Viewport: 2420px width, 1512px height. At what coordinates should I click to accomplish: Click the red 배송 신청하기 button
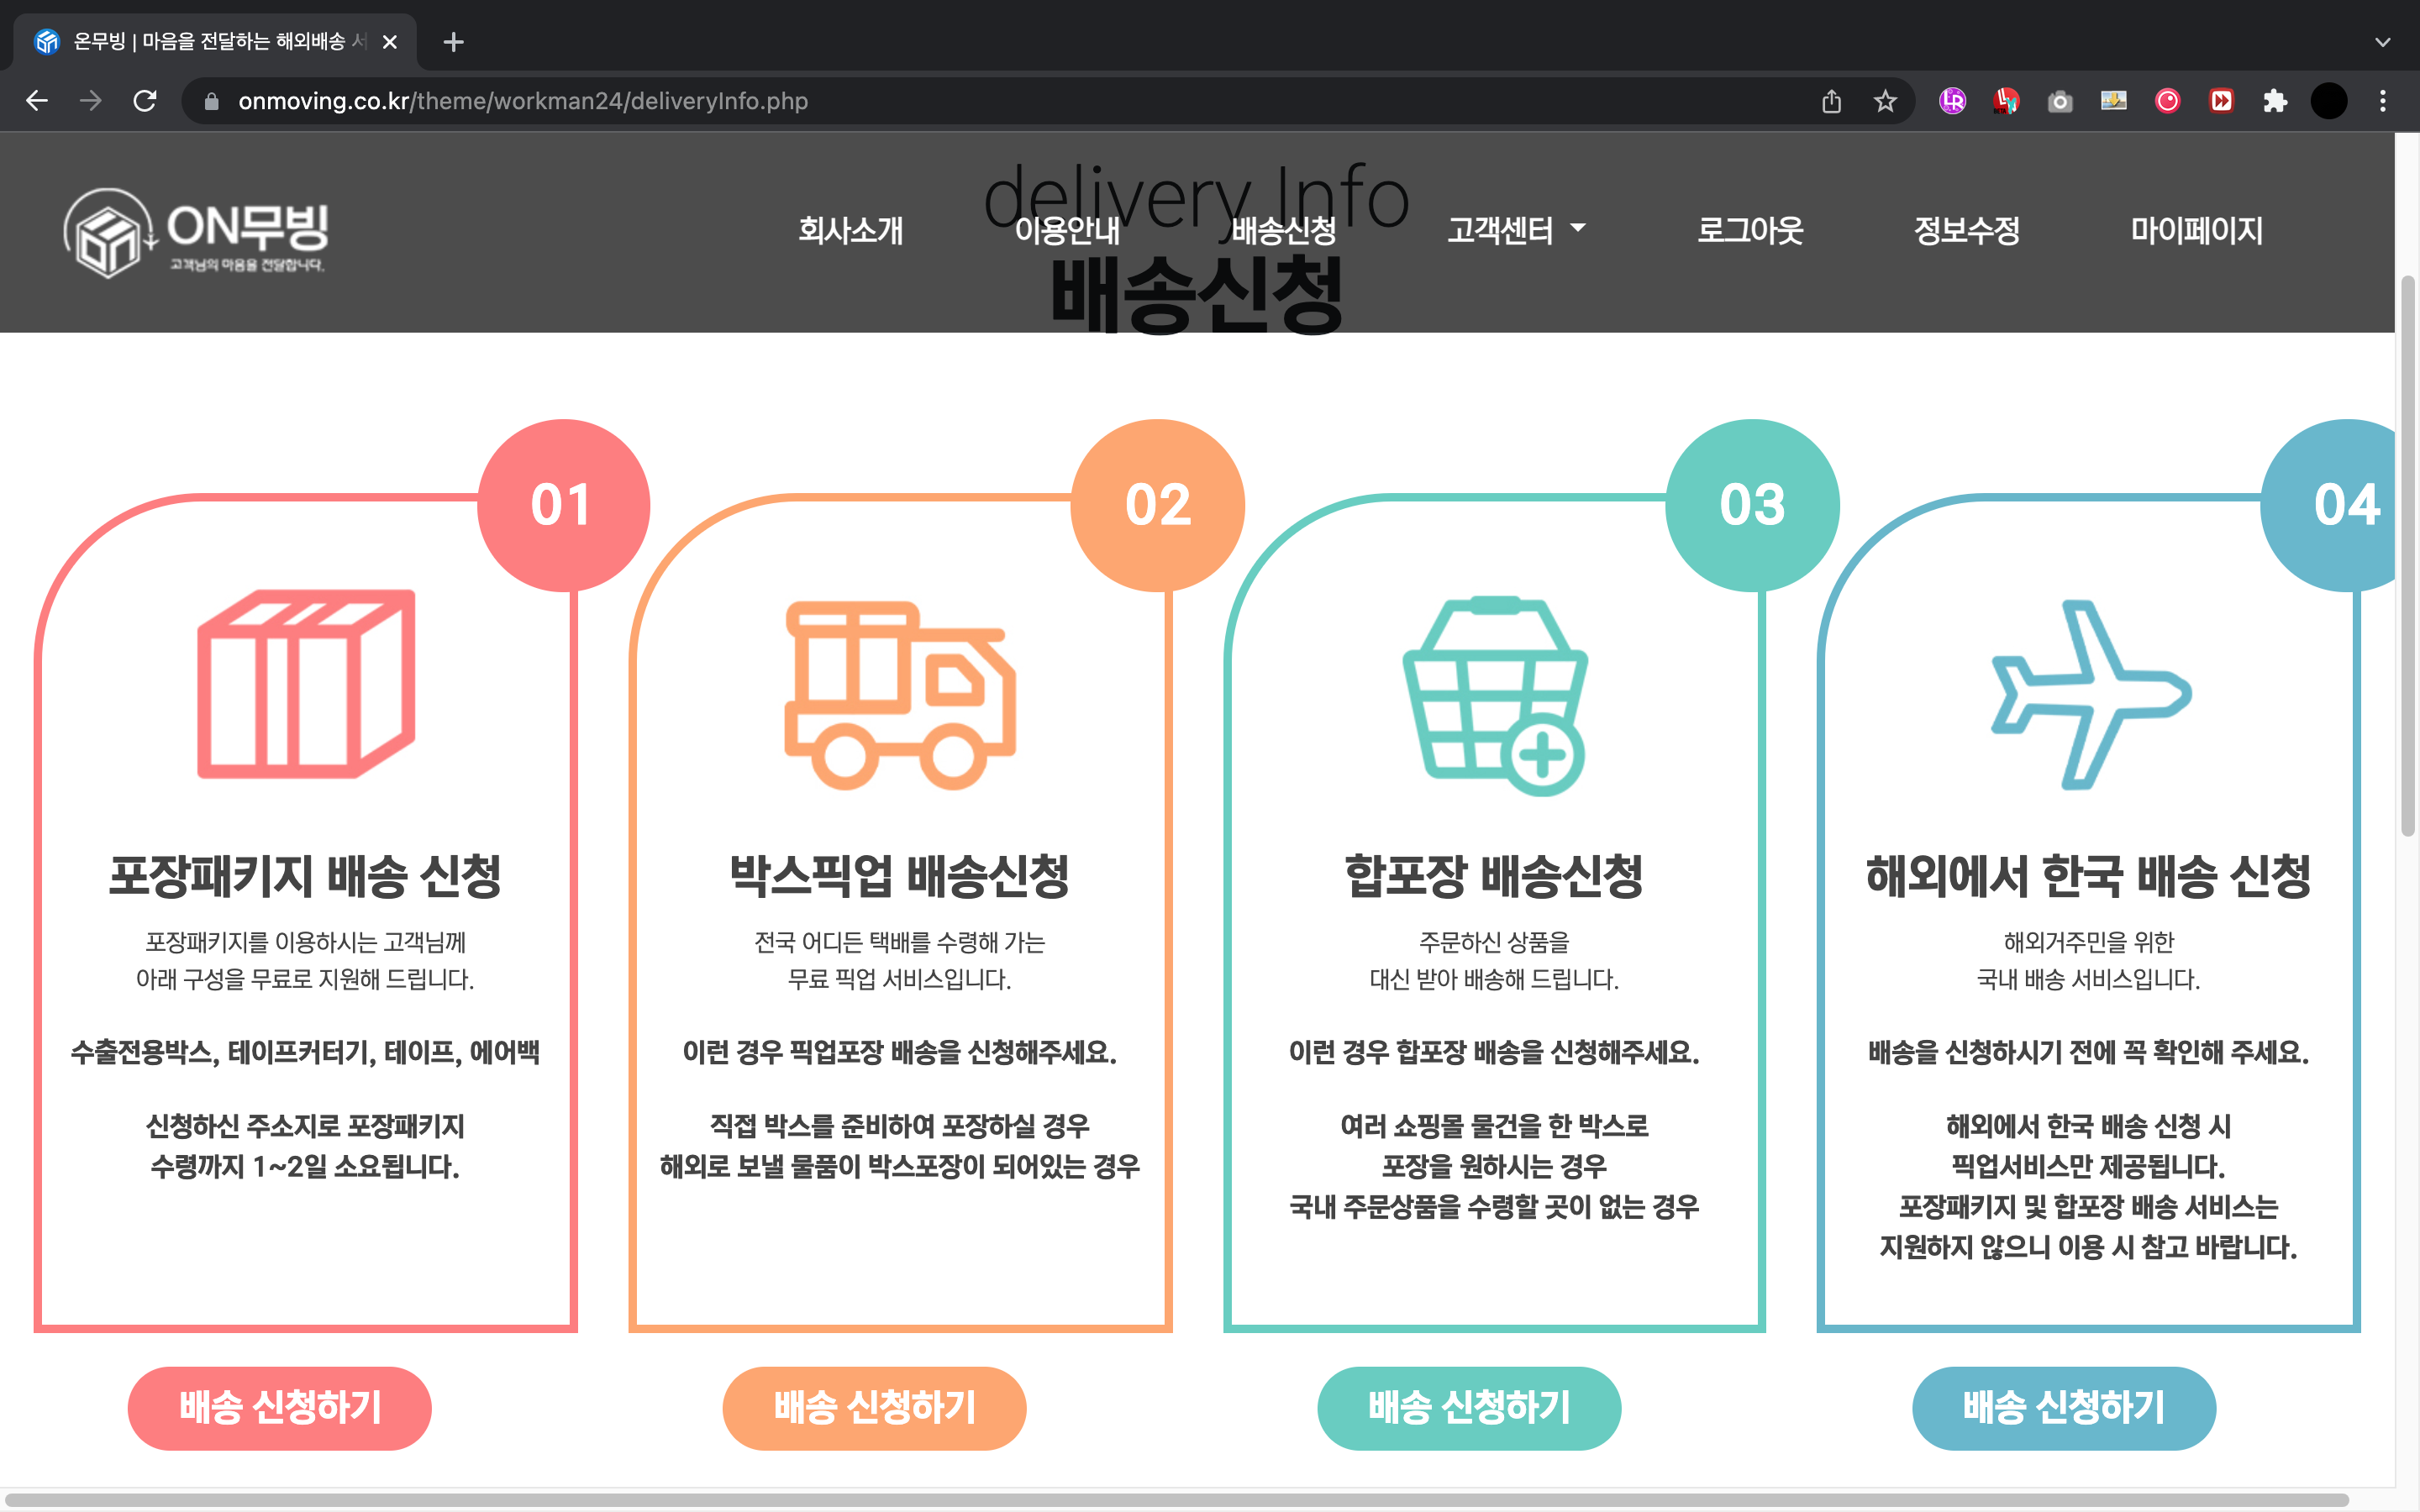tap(280, 1407)
